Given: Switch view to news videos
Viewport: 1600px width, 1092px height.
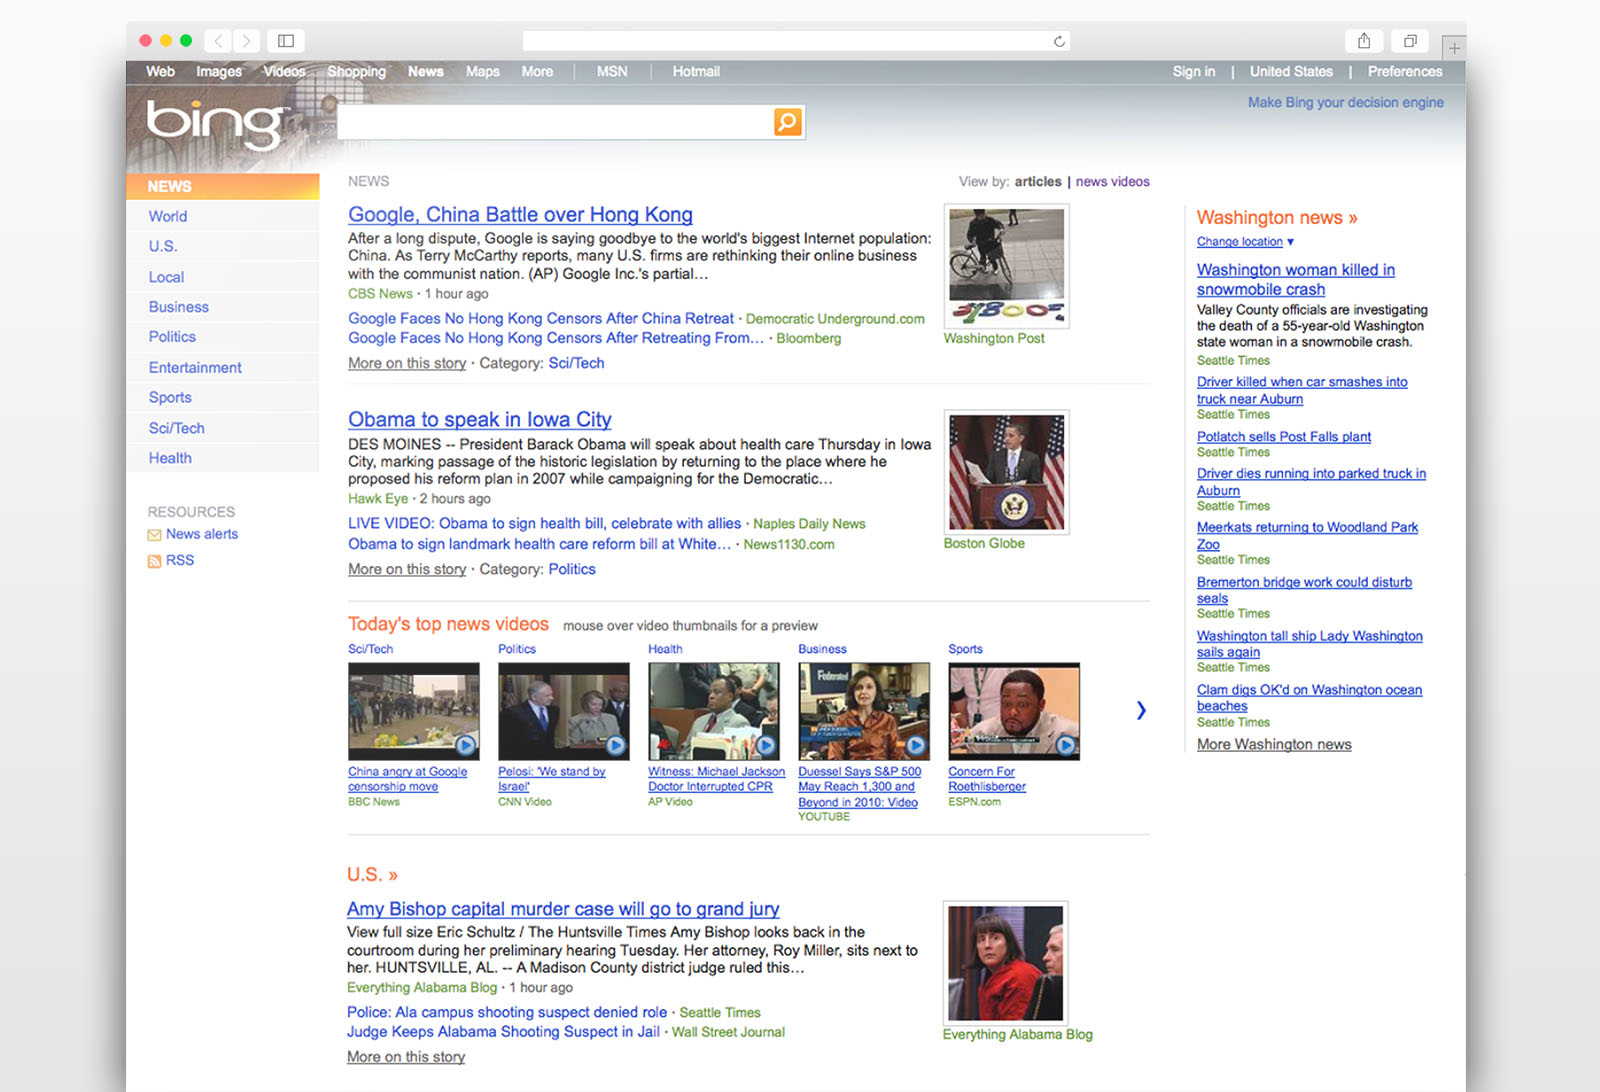Looking at the screenshot, I should coord(1112,181).
